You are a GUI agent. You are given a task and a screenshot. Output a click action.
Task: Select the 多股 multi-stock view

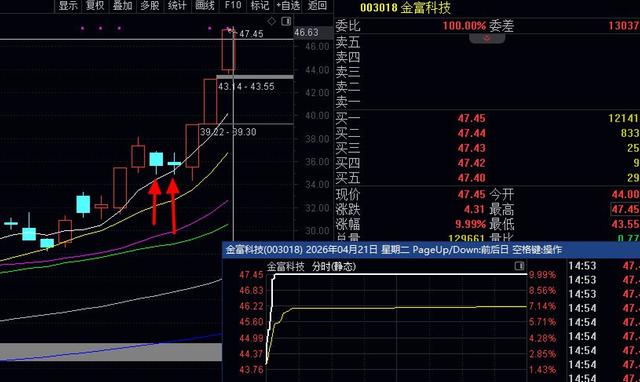[x=150, y=6]
